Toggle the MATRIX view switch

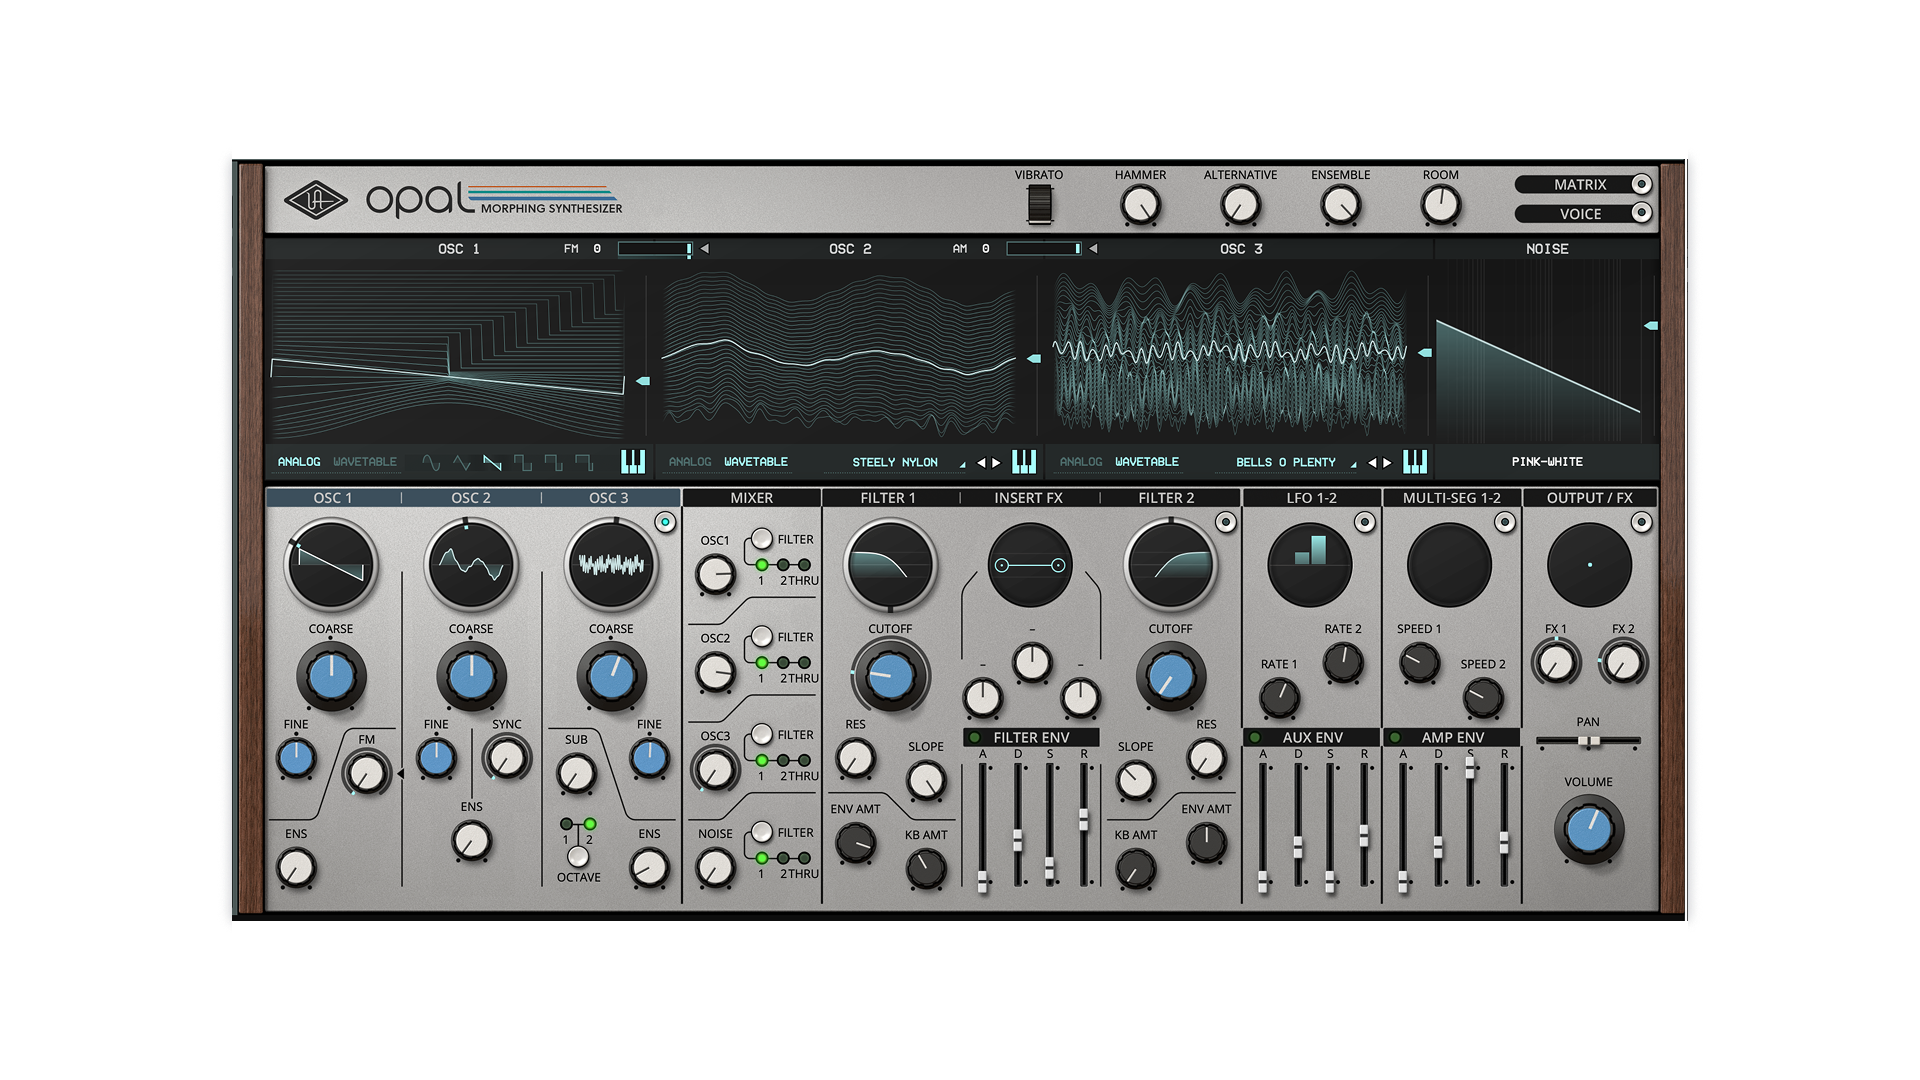(1640, 184)
